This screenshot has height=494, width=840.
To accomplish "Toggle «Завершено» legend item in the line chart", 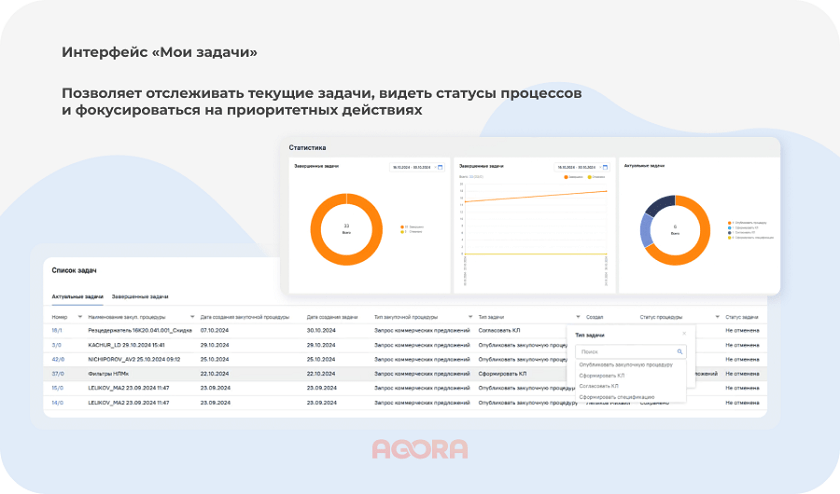I will [574, 176].
